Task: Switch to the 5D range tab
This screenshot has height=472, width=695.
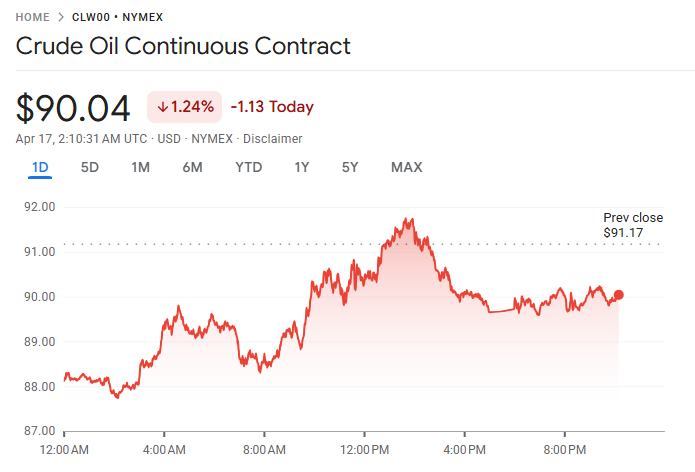Action: tap(90, 167)
